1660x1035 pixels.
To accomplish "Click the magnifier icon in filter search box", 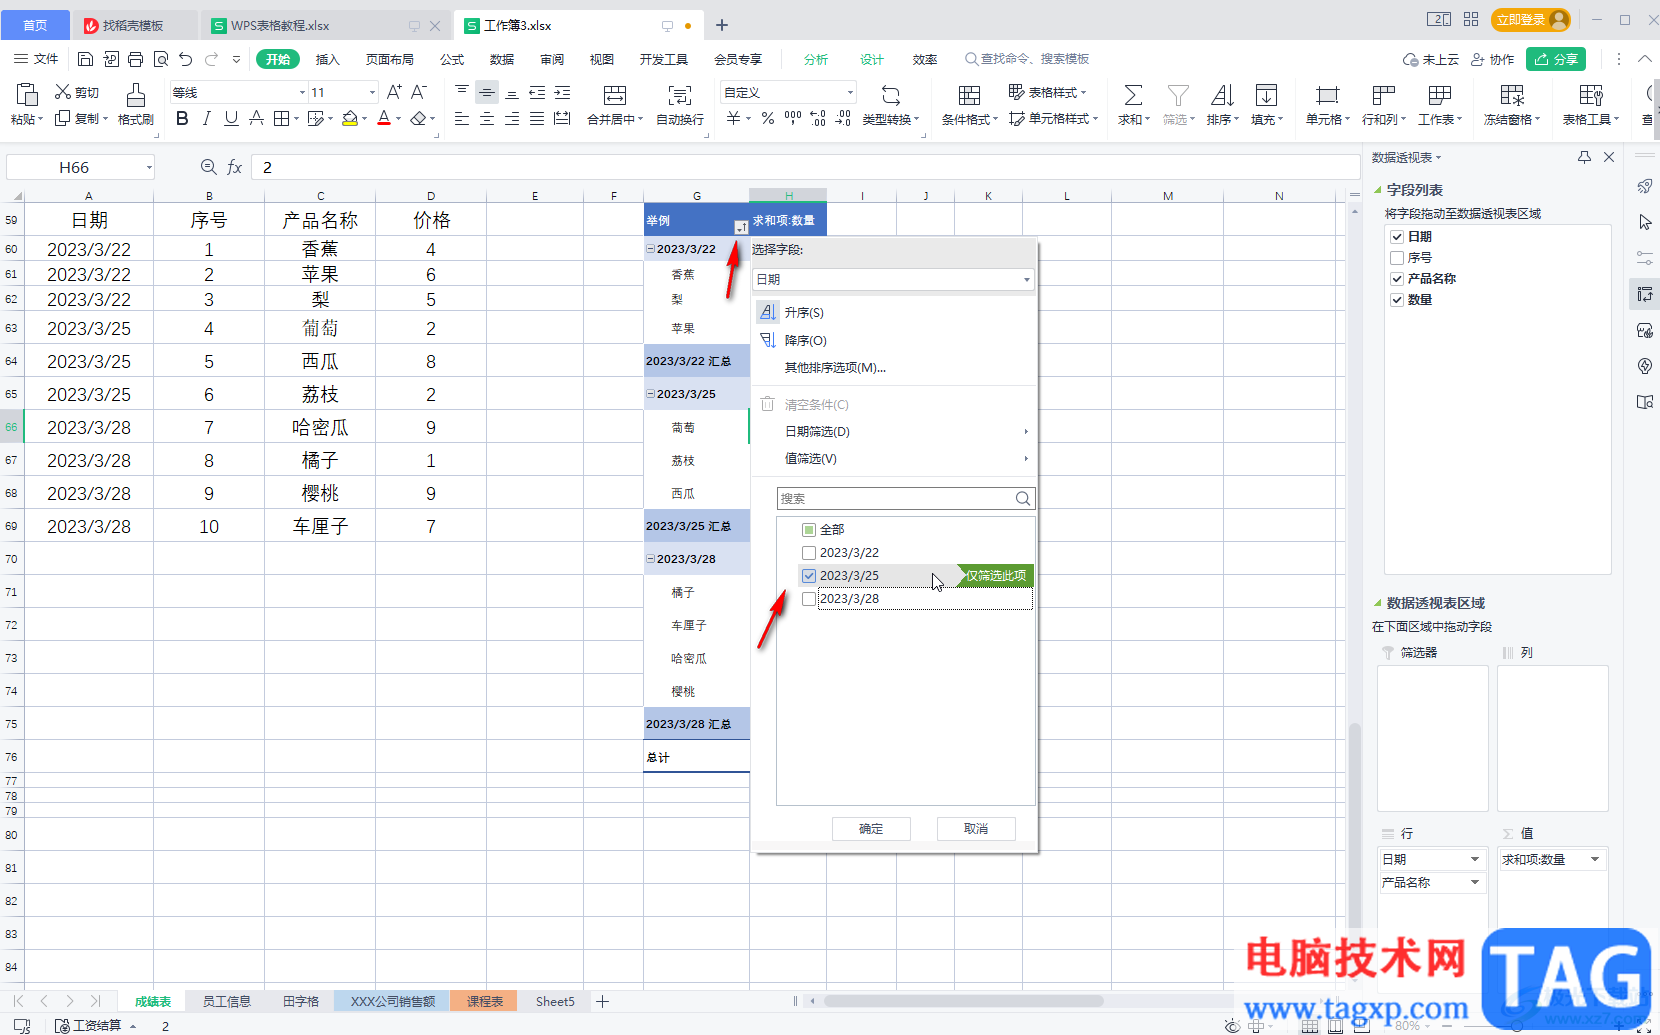I will (x=1023, y=498).
